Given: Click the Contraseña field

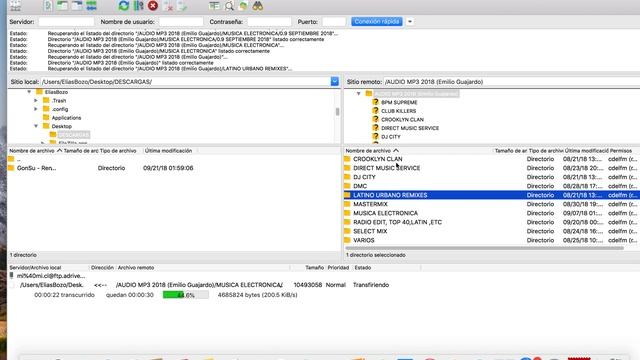Looking at the screenshot, I should (269, 22).
